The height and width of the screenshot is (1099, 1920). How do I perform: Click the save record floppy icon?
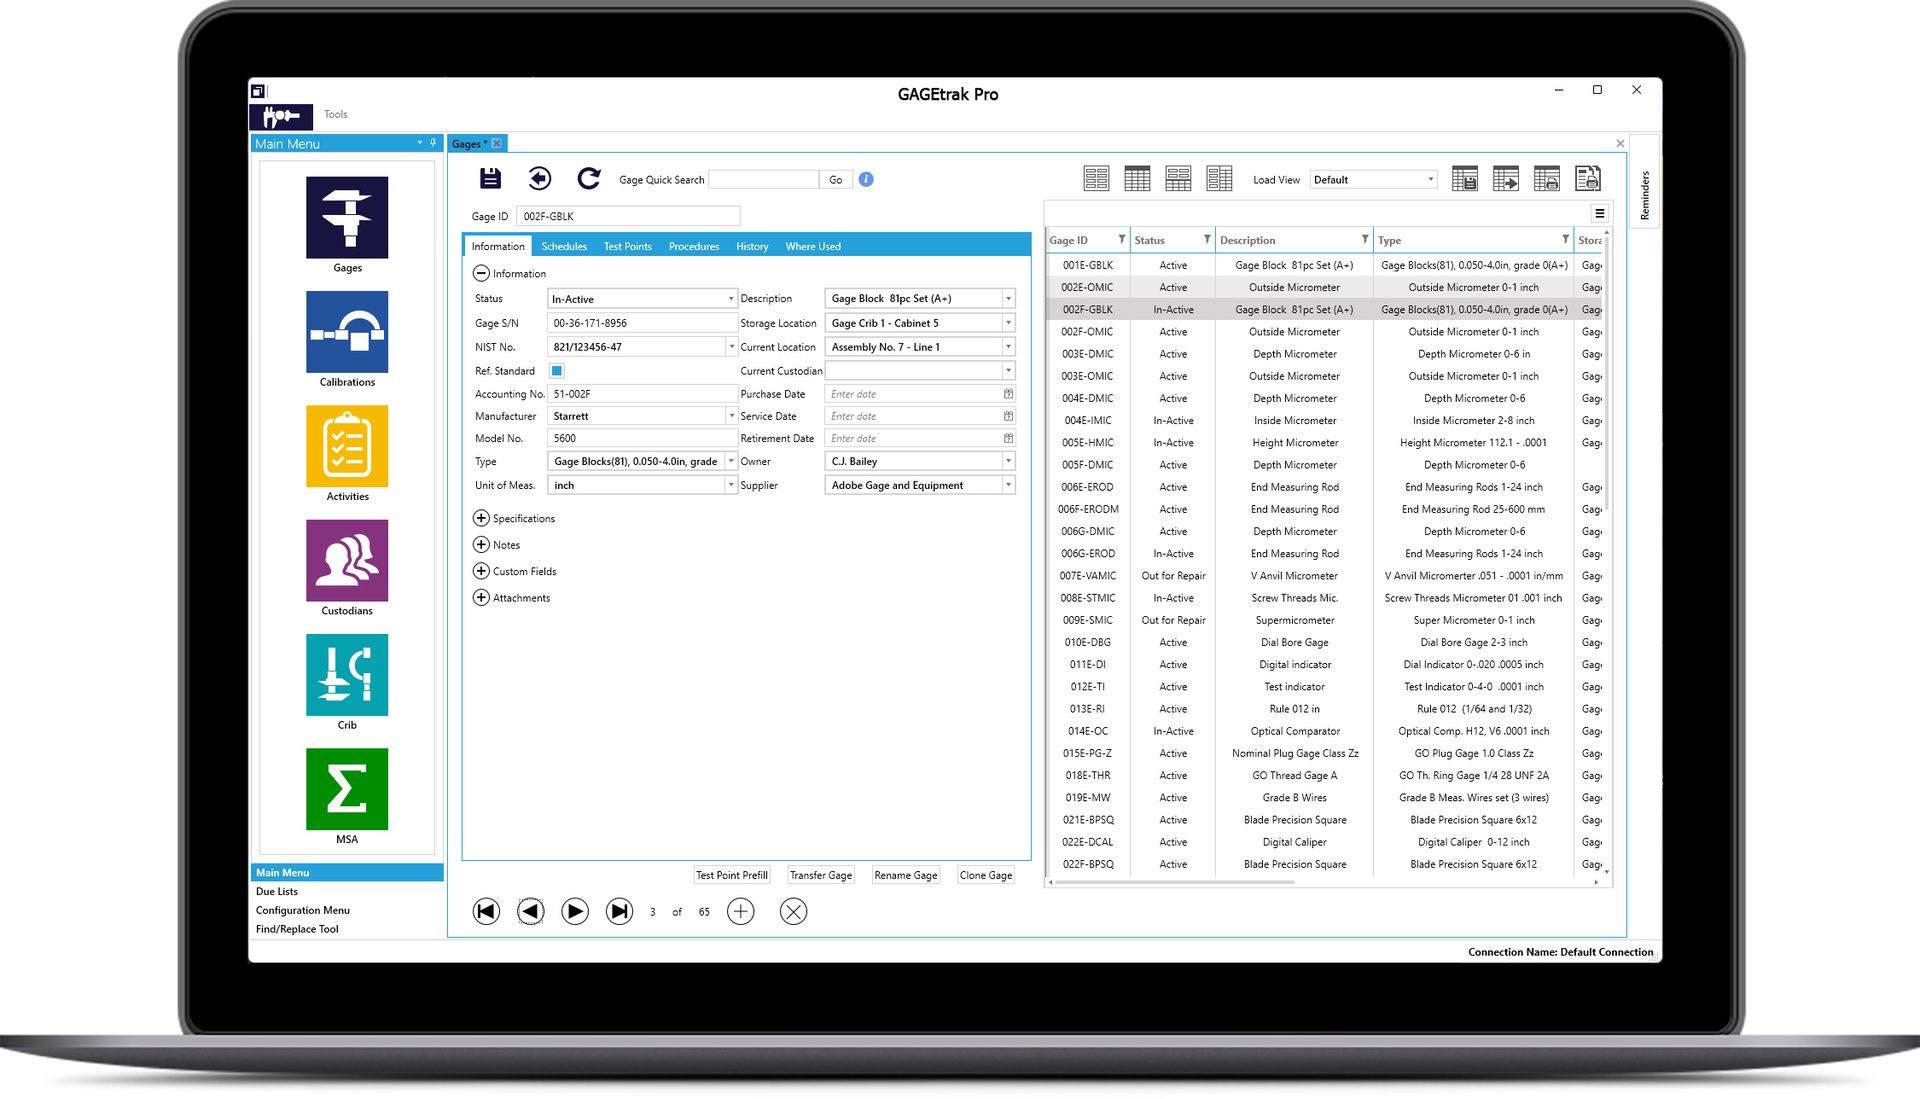pyautogui.click(x=490, y=179)
